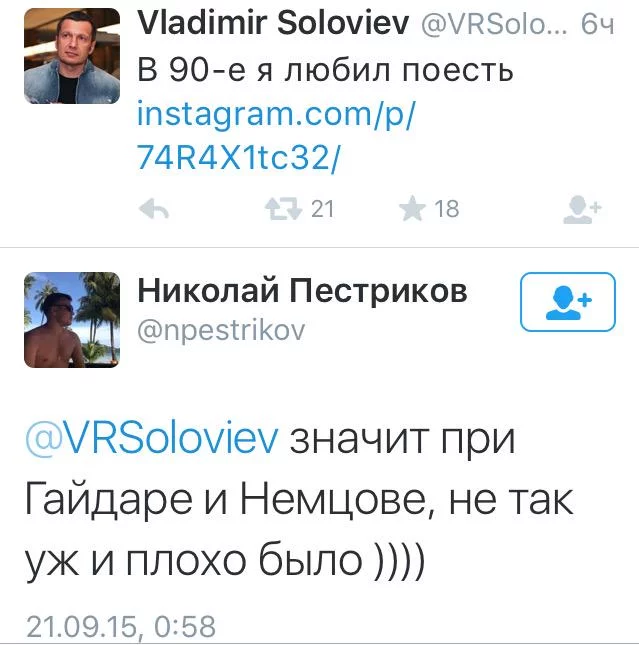639x645 pixels.
Task: Select the reply text 'уж и плохо было'
Action: click(x=194, y=560)
